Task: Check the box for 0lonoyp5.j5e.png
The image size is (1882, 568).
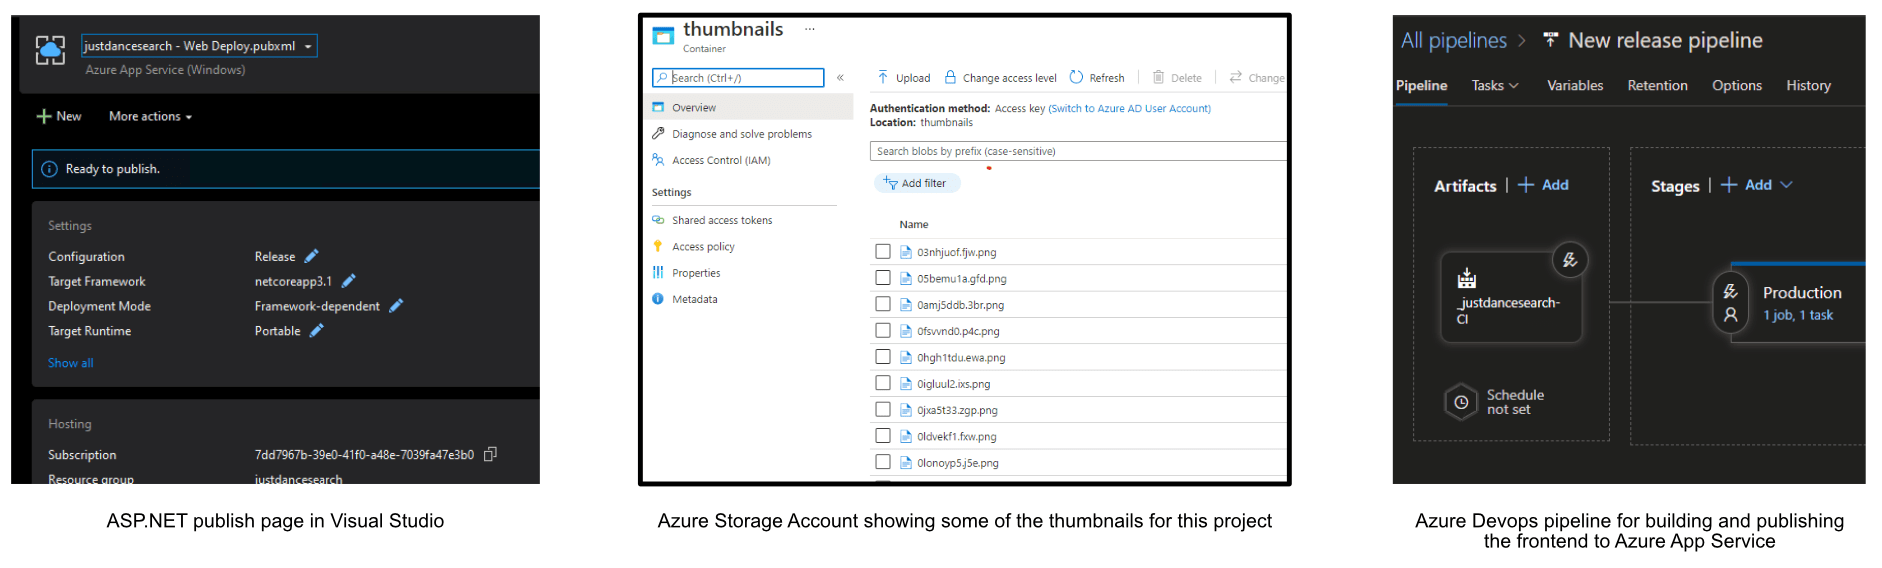Action: (882, 461)
